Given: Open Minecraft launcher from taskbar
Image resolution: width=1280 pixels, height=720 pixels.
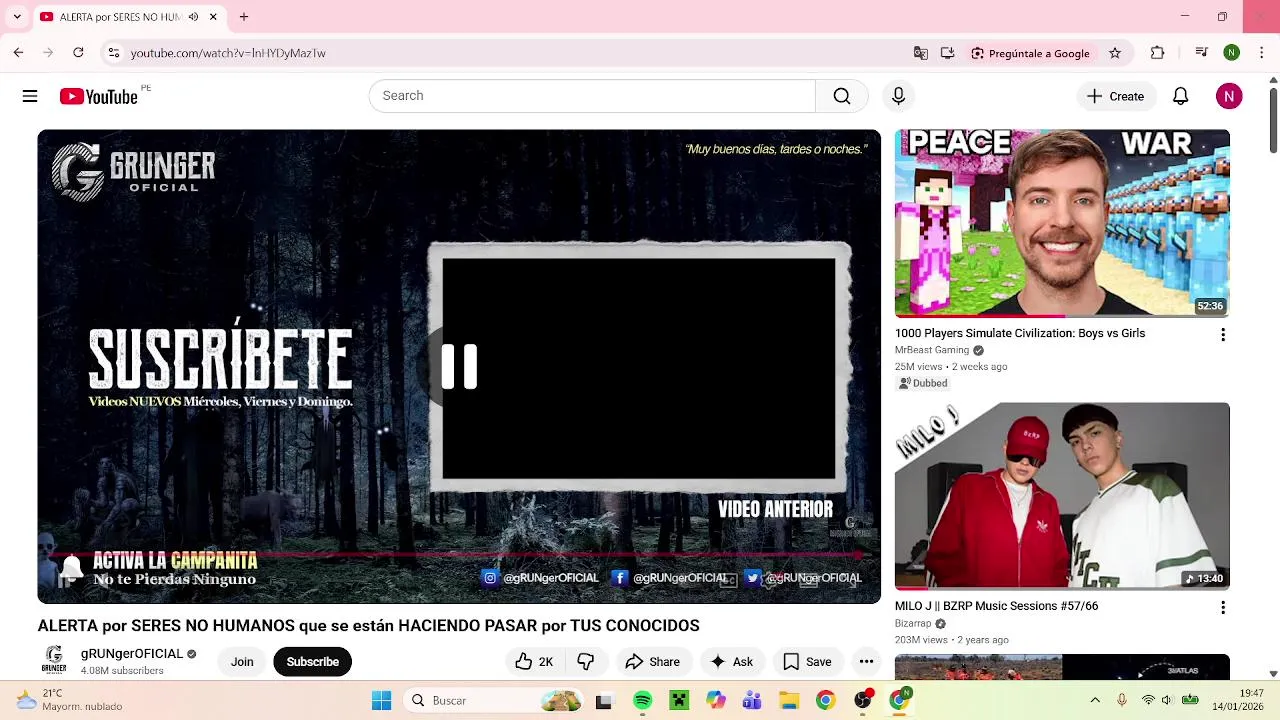Looking at the screenshot, I should [679, 701].
